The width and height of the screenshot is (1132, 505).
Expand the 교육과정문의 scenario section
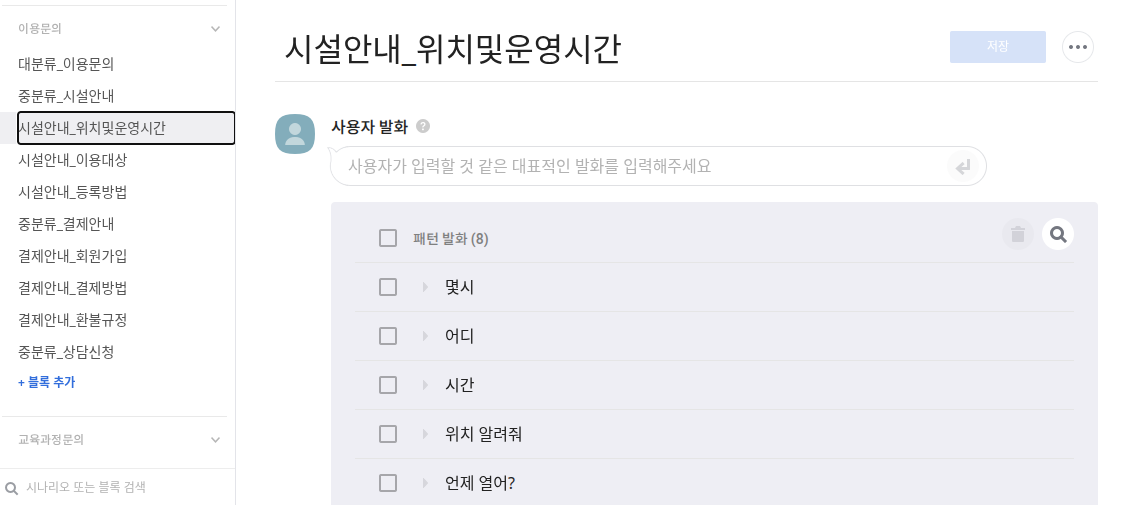point(215,439)
